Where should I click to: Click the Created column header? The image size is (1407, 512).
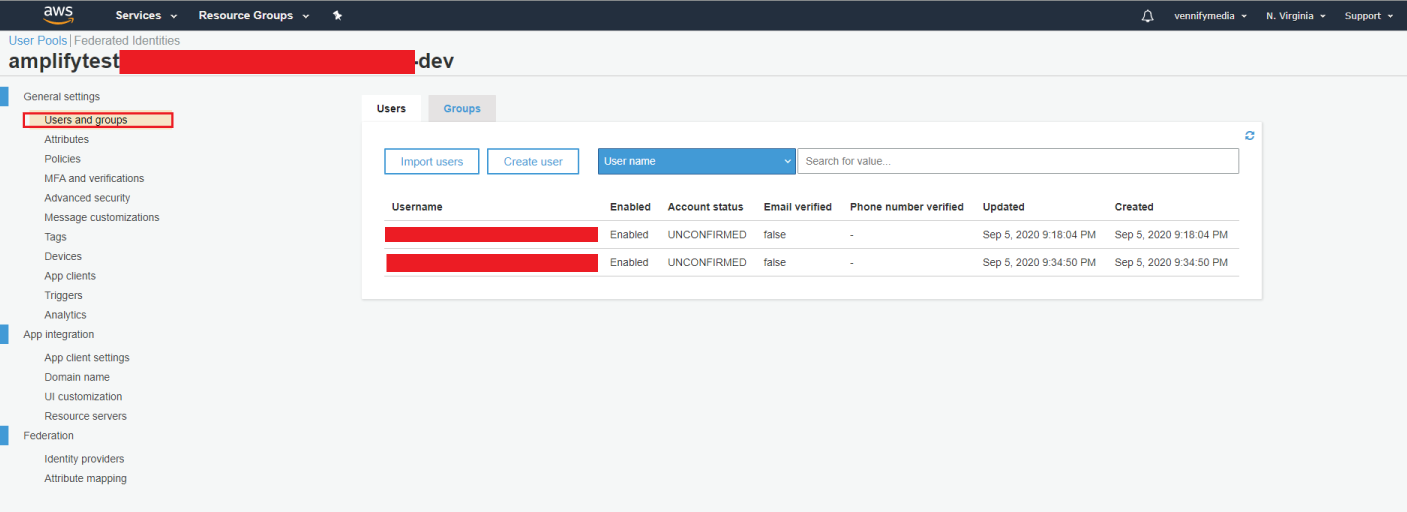(x=1134, y=207)
